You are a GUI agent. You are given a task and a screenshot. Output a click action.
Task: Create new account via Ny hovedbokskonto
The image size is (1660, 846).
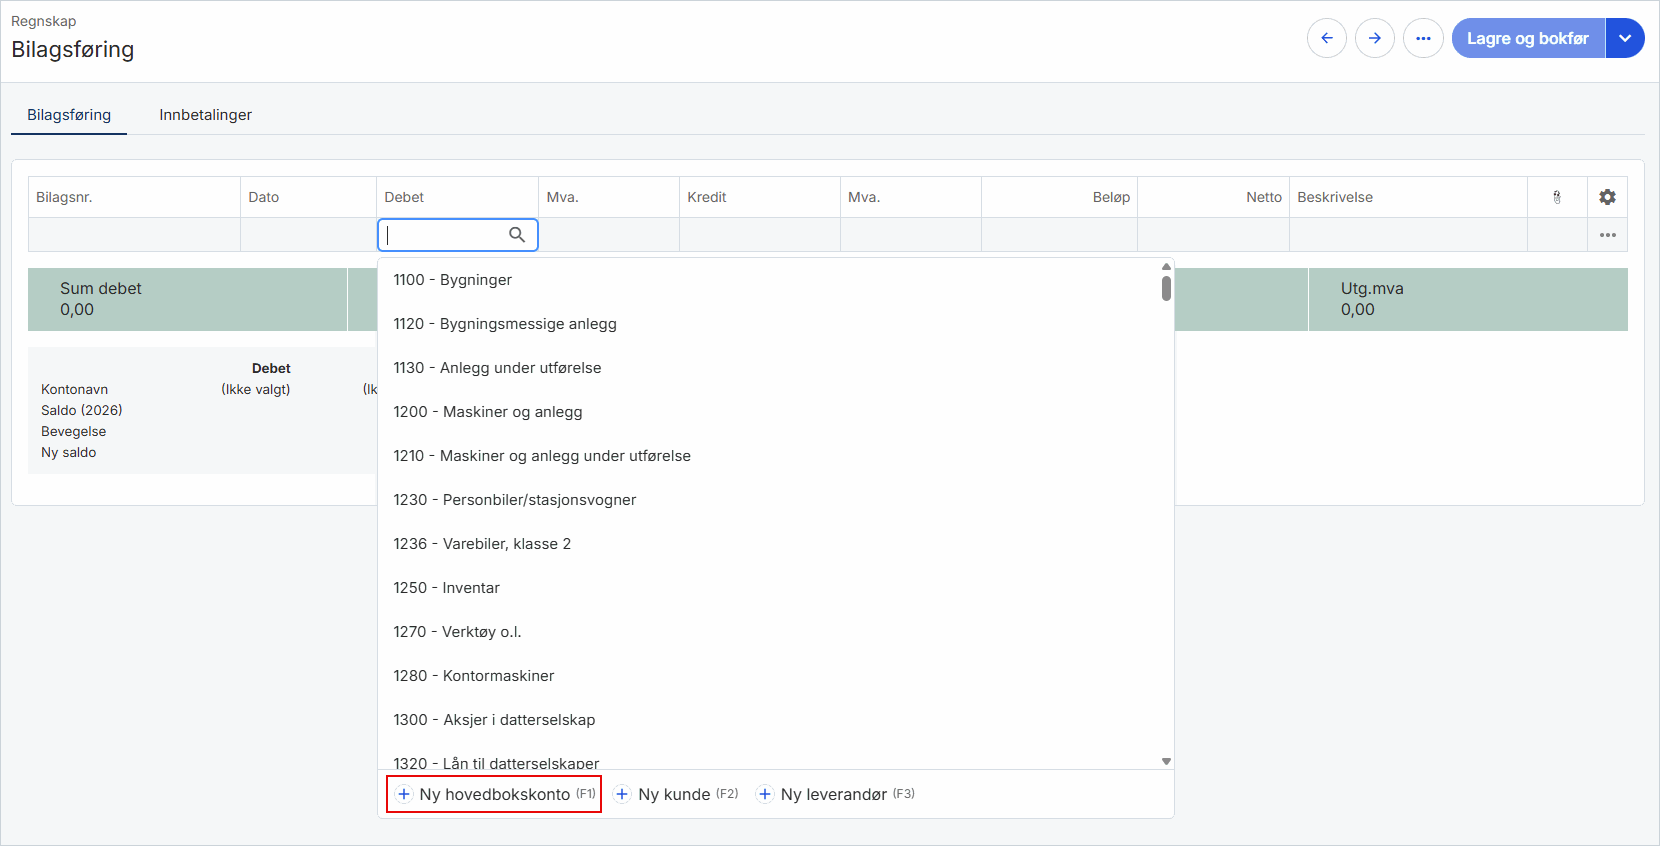pyautogui.click(x=494, y=794)
